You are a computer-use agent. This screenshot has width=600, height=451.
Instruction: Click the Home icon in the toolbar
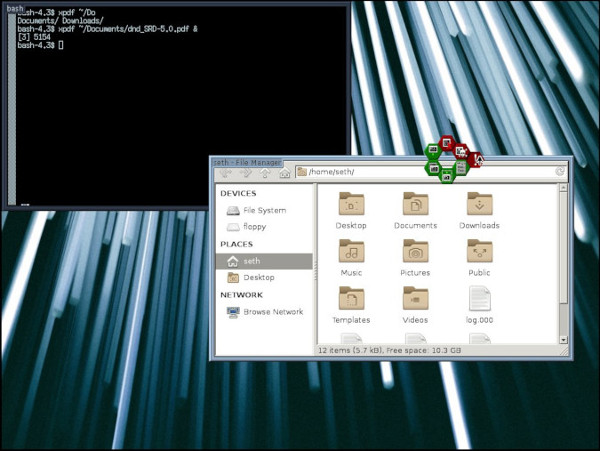point(284,172)
